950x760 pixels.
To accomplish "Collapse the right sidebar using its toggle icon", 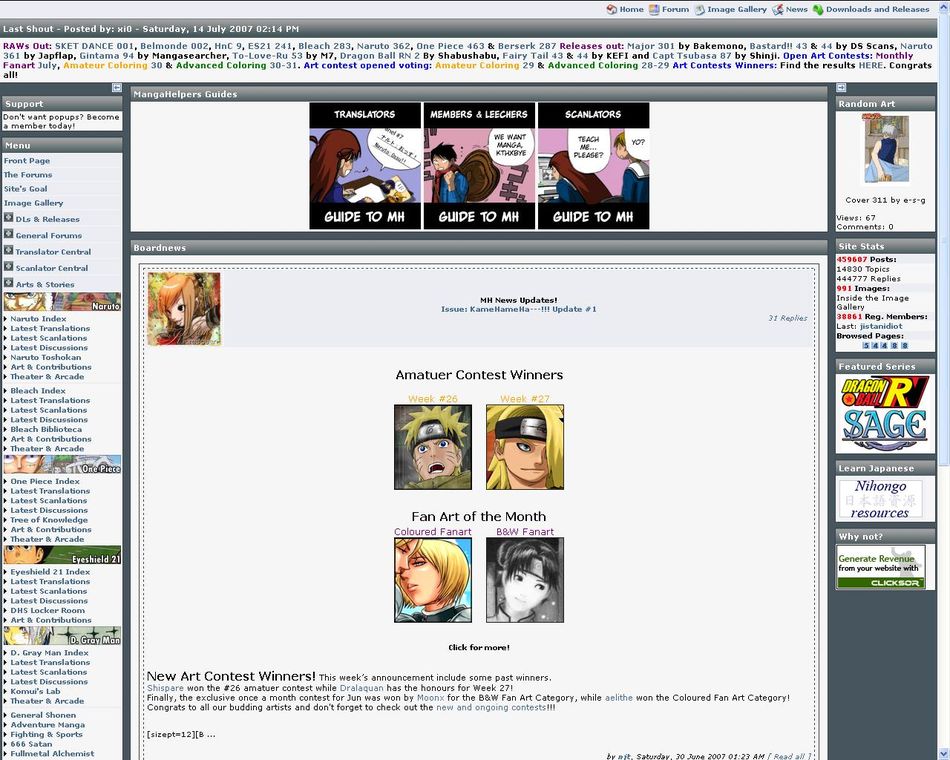I will 841,88.
